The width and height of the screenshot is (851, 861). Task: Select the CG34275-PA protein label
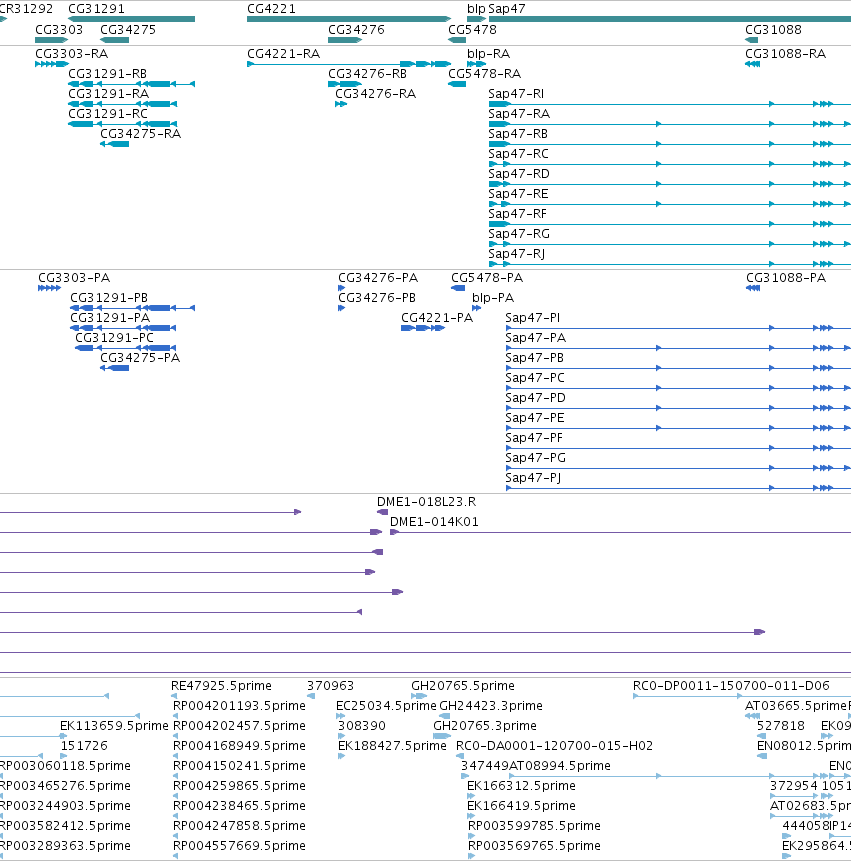click(139, 358)
